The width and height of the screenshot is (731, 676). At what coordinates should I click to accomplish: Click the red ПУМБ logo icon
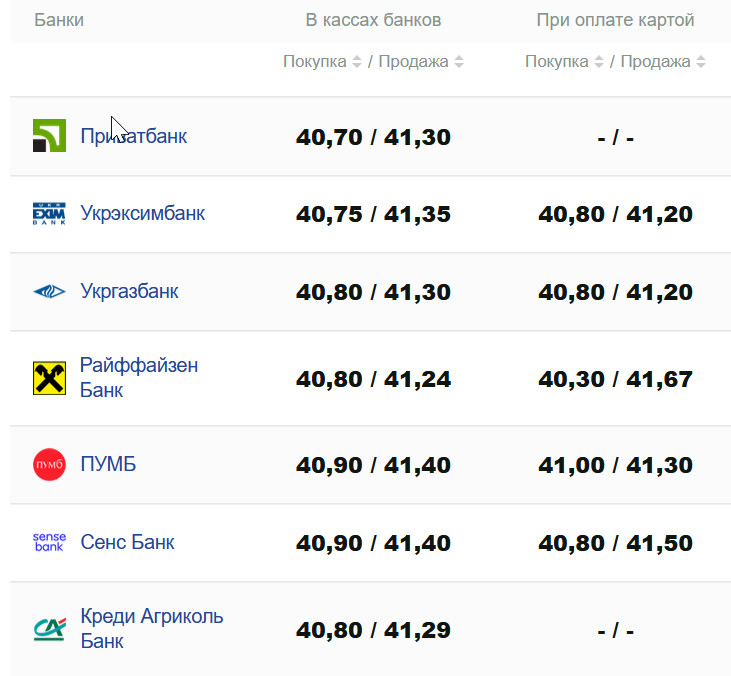tap(49, 465)
